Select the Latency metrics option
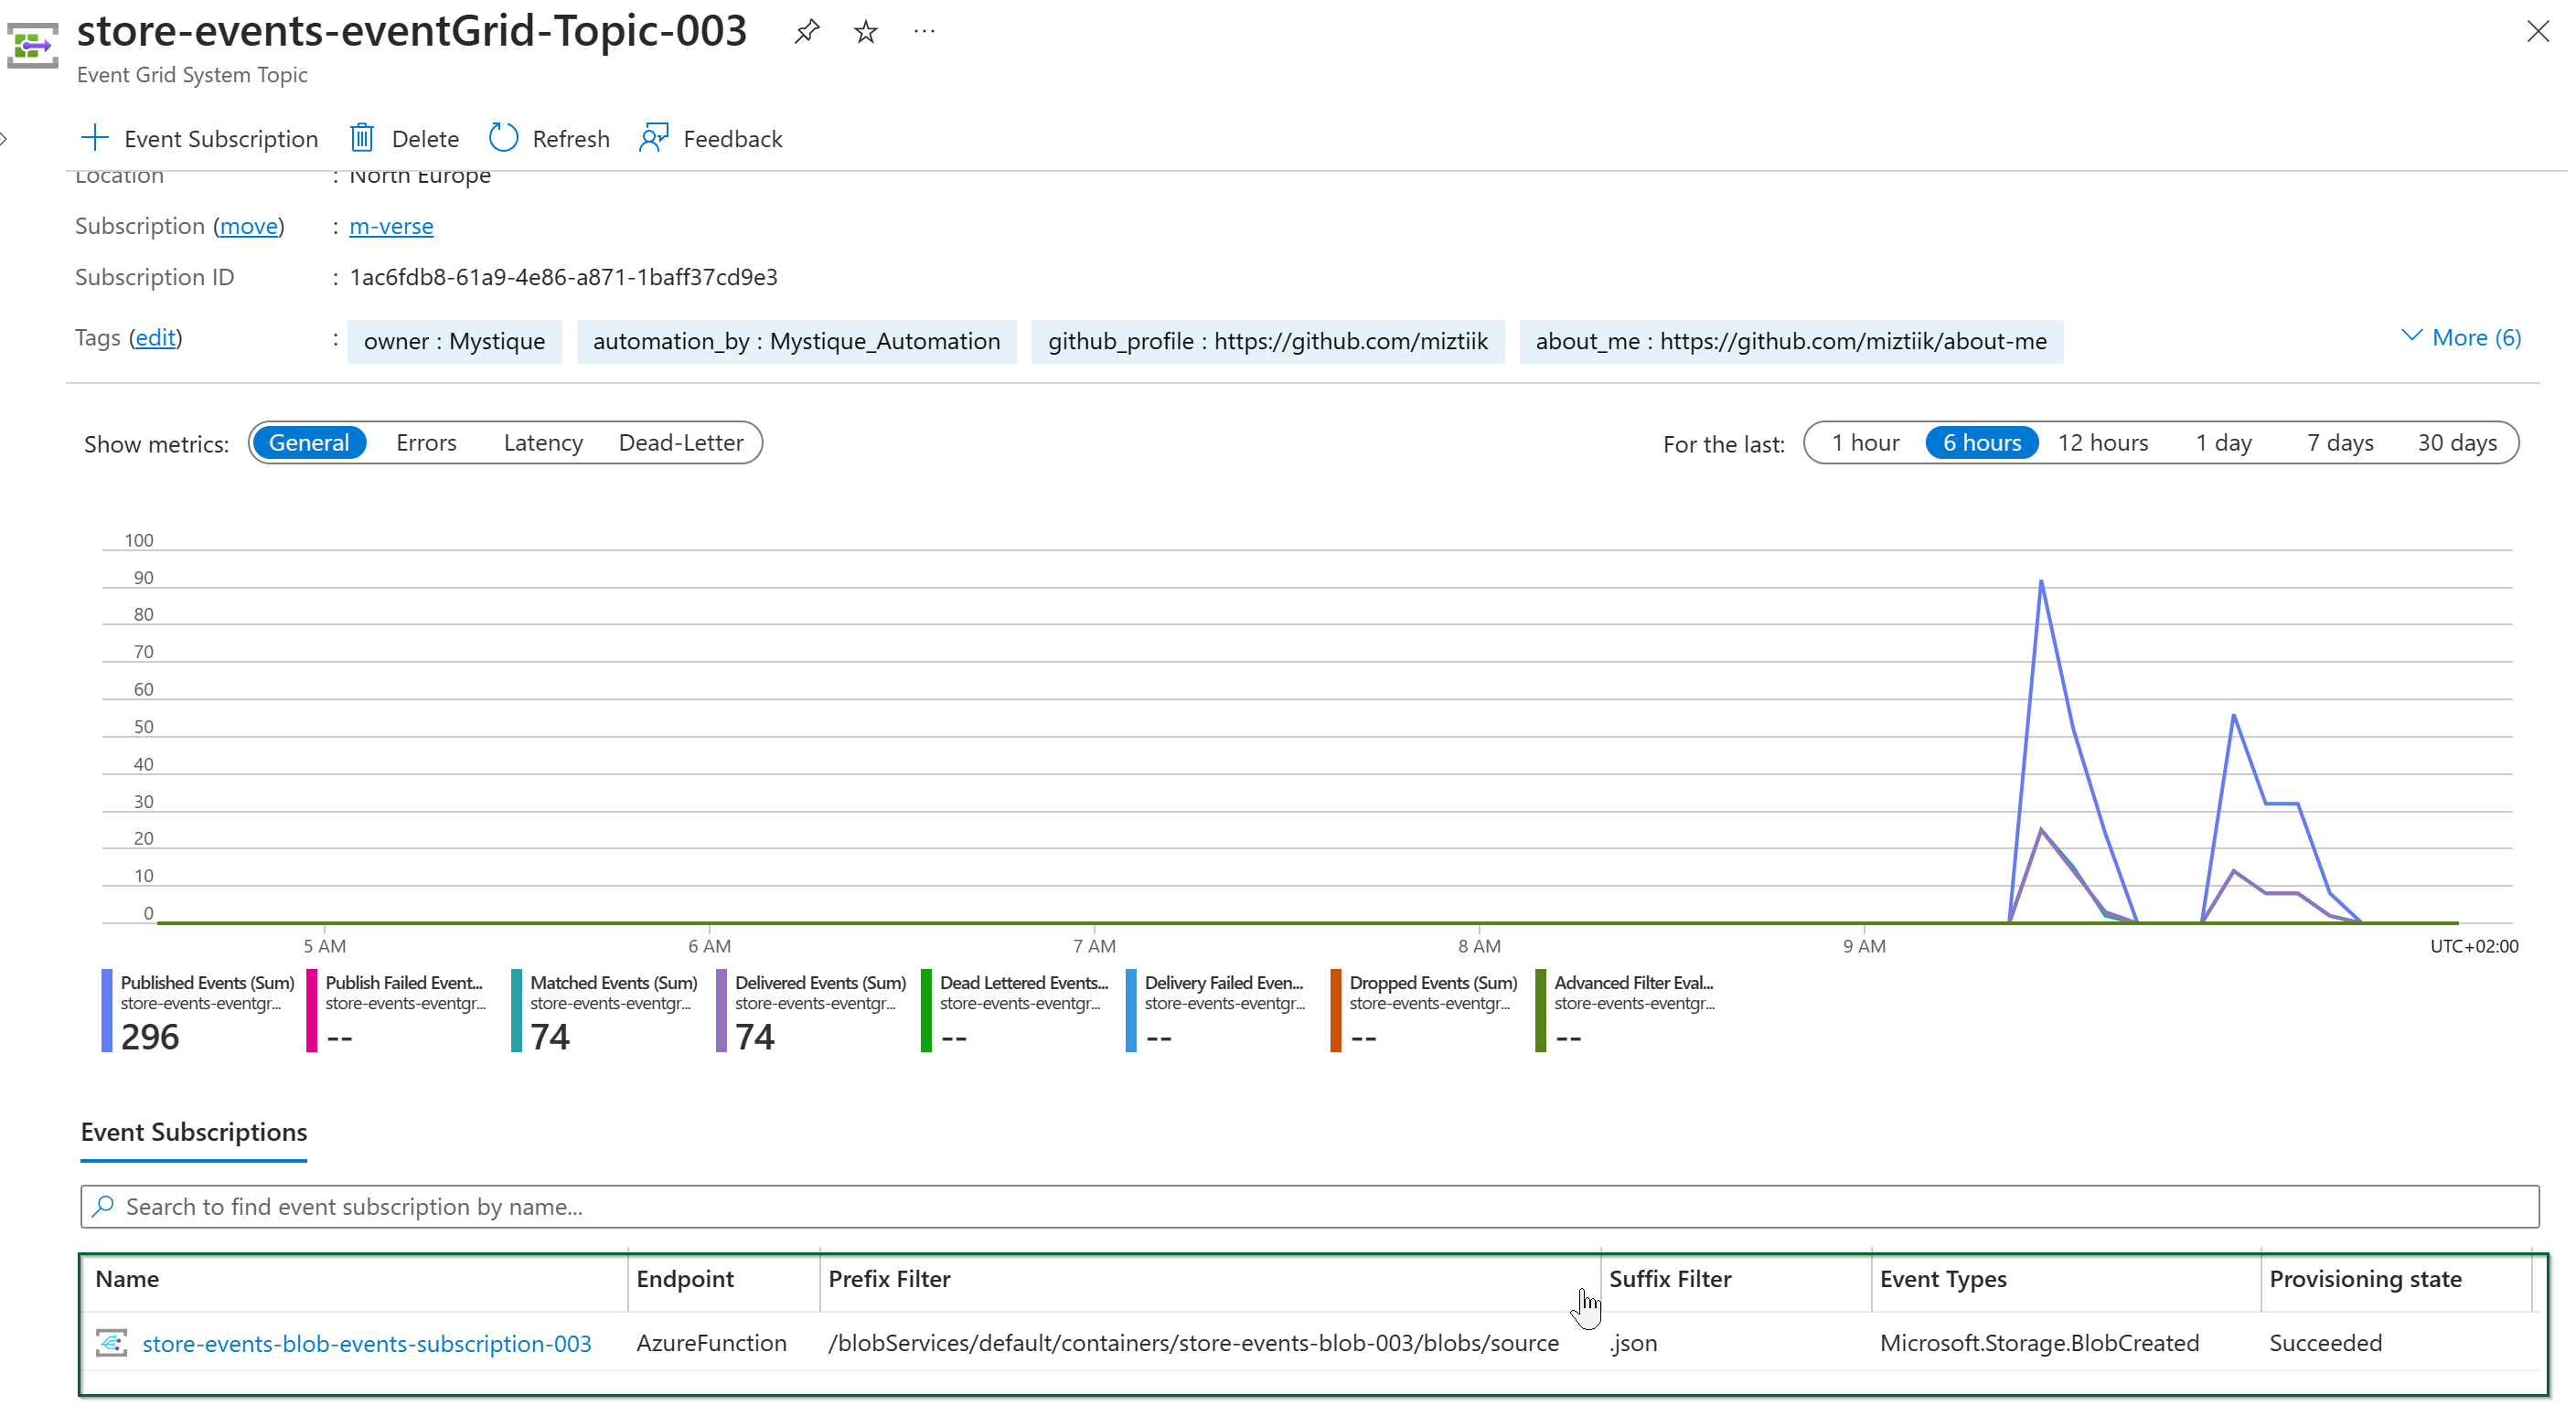The image size is (2576, 1416). point(543,443)
